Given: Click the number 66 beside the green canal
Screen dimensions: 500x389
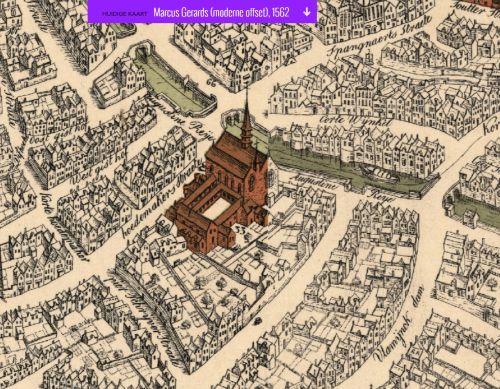Looking at the screenshot, I should 211,82.
